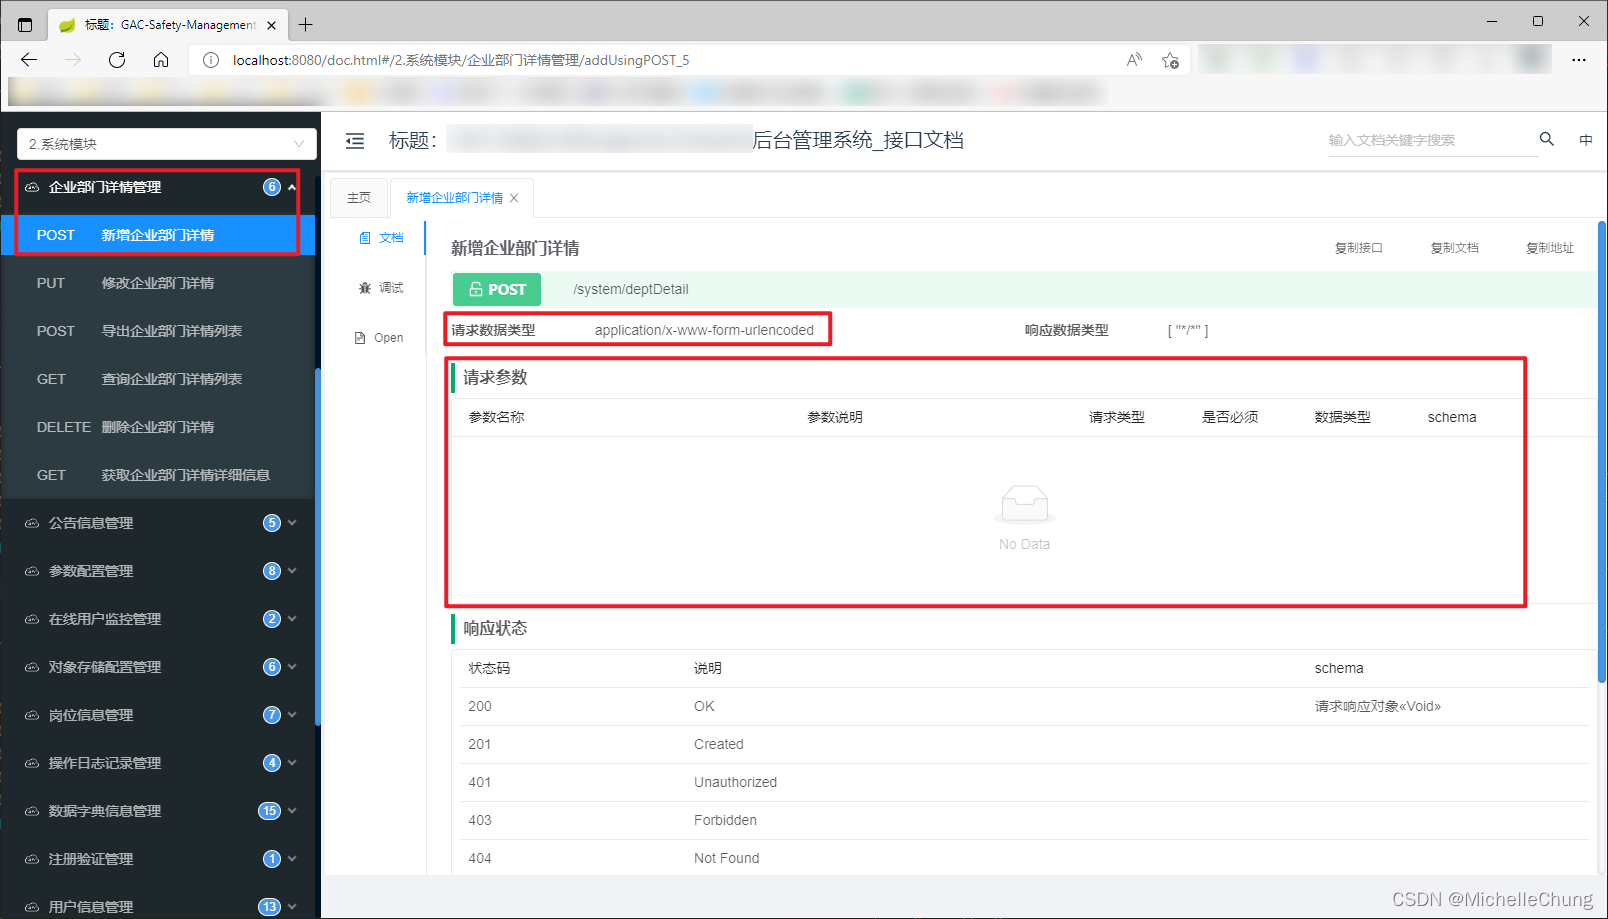Click the green POST method badge
The height and width of the screenshot is (919, 1608).
pyautogui.click(x=497, y=289)
